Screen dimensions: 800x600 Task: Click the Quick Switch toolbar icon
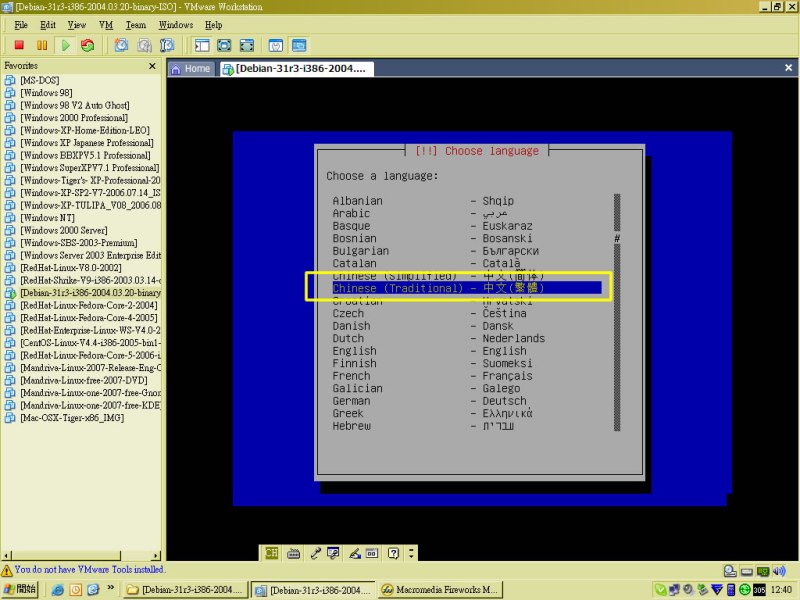pyautogui.click(x=247, y=45)
